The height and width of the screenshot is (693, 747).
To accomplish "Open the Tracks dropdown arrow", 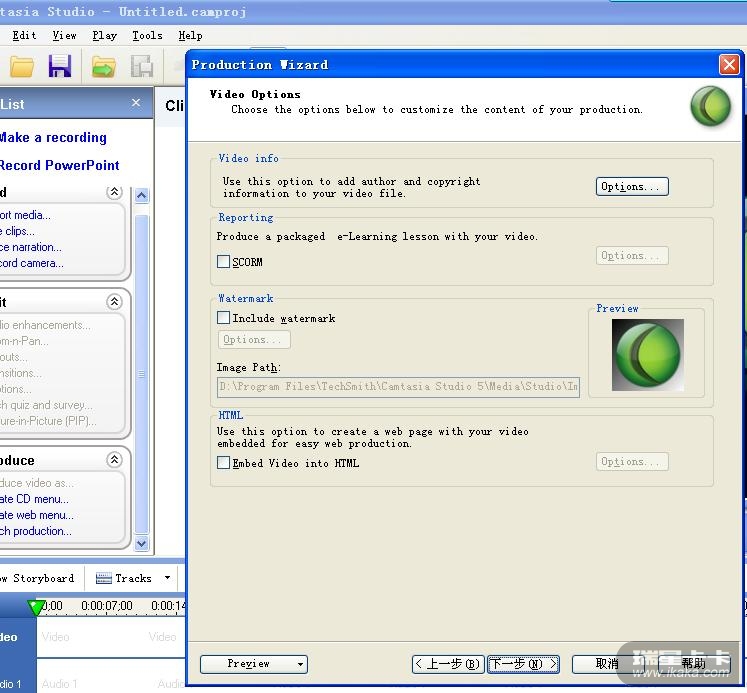I will click(x=167, y=578).
